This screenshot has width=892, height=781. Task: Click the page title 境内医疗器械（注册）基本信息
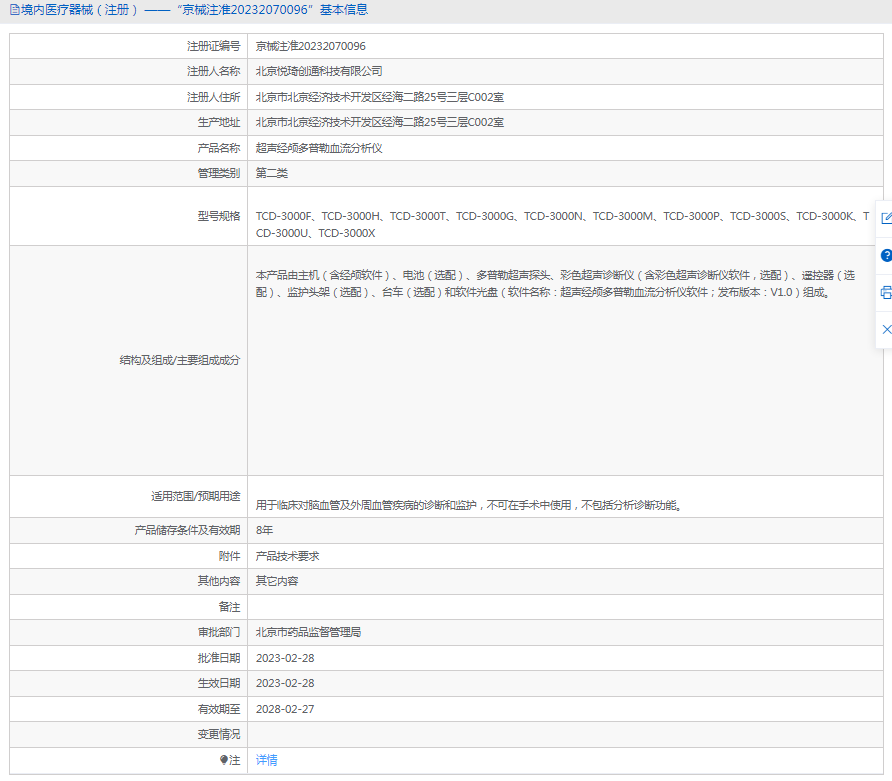(195, 10)
